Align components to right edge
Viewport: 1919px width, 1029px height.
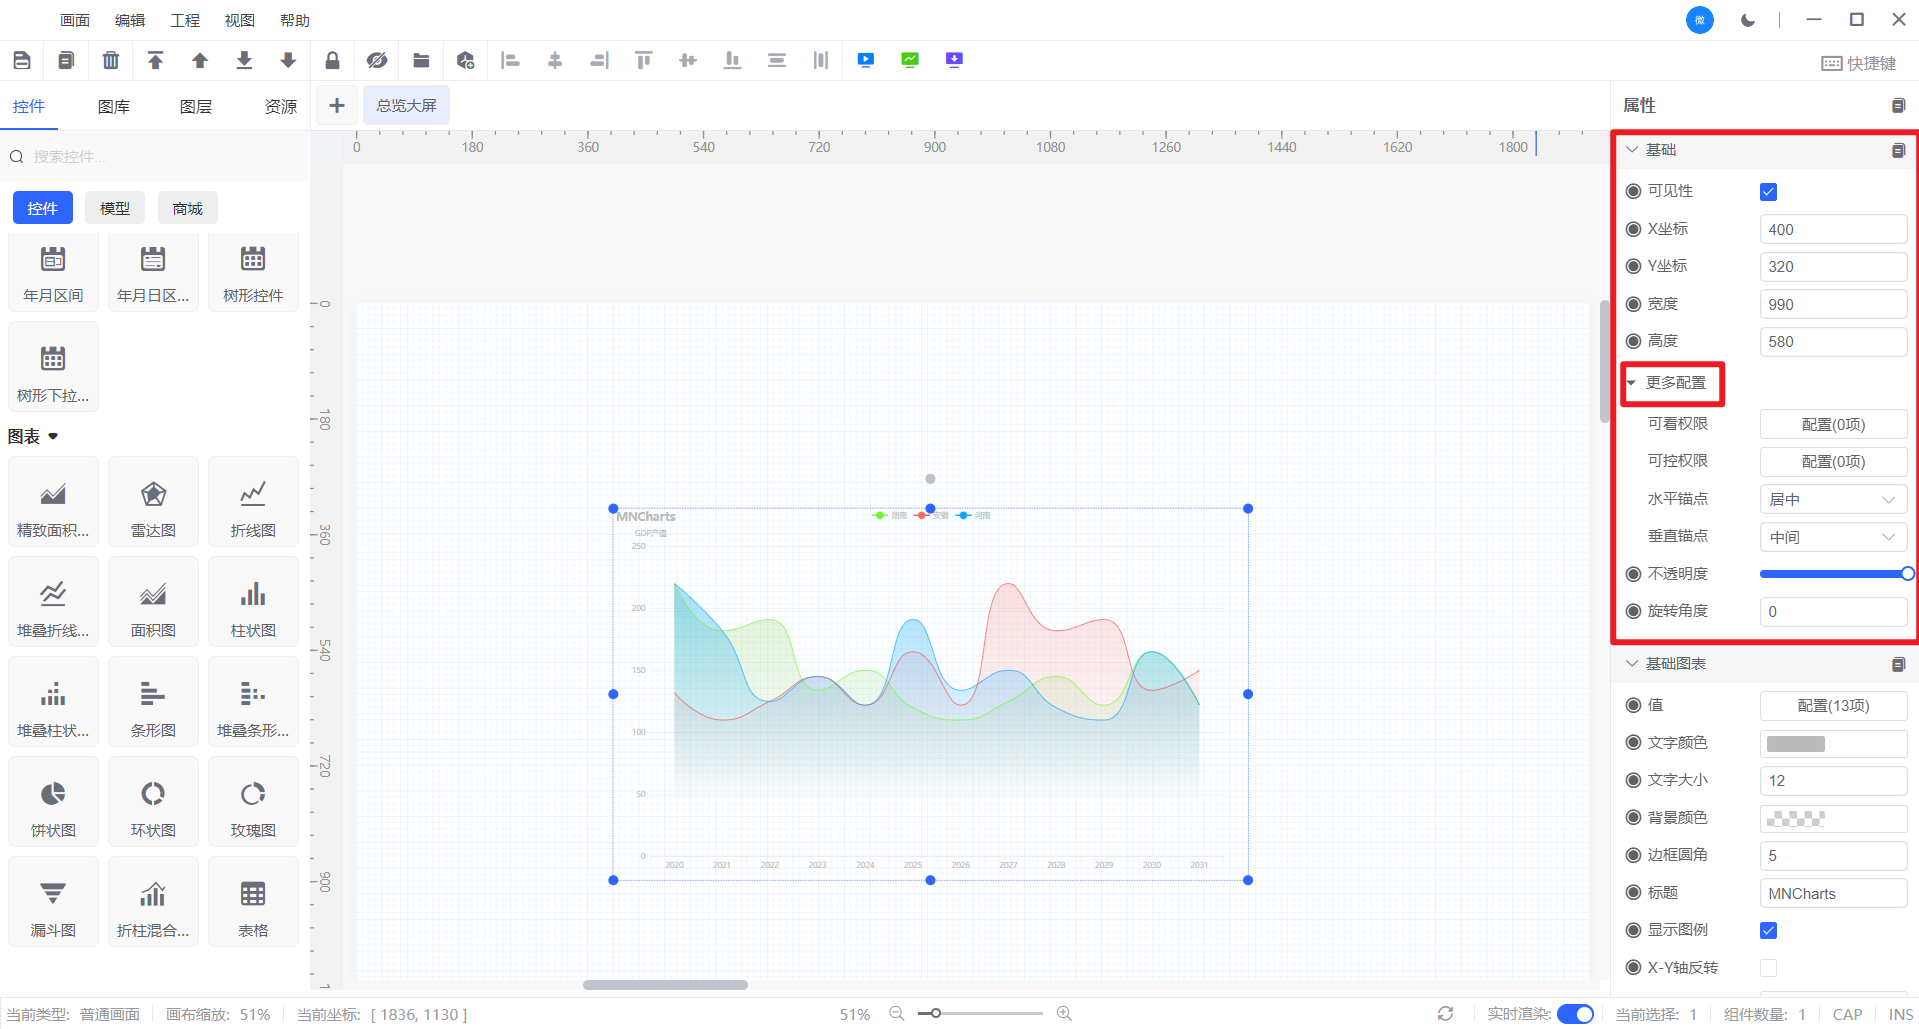coord(599,61)
